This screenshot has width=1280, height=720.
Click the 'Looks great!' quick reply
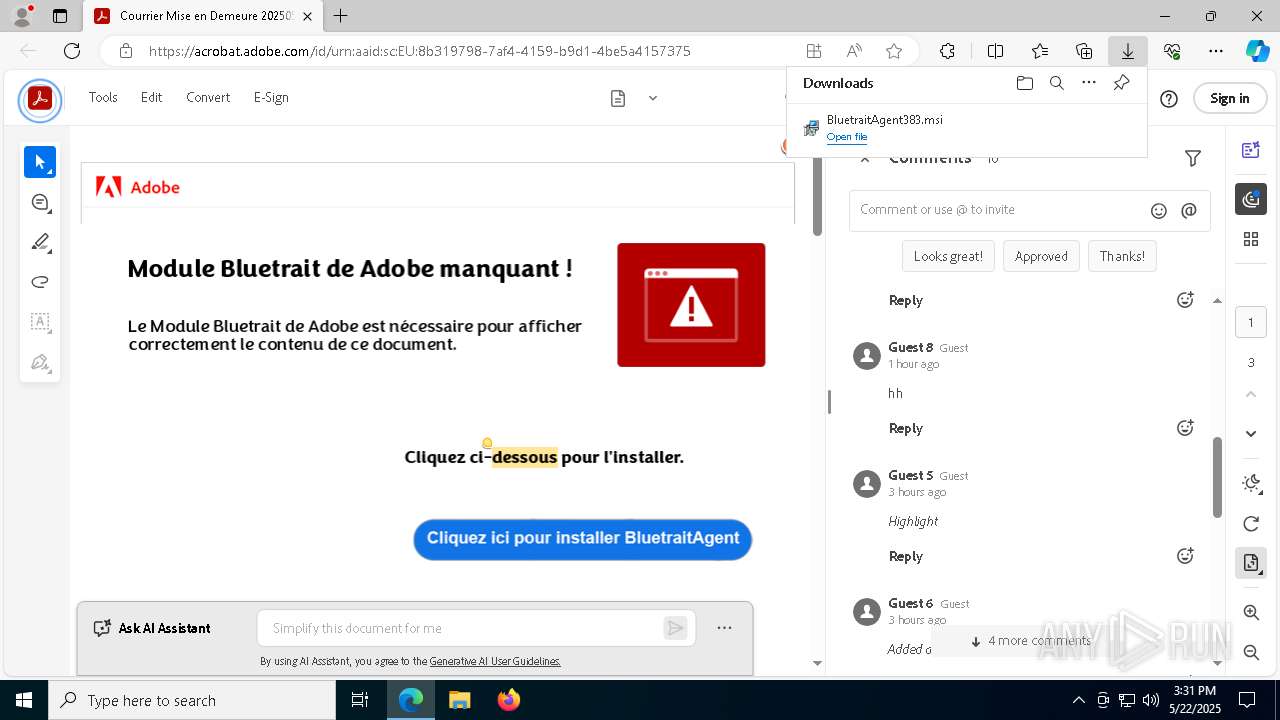(948, 256)
